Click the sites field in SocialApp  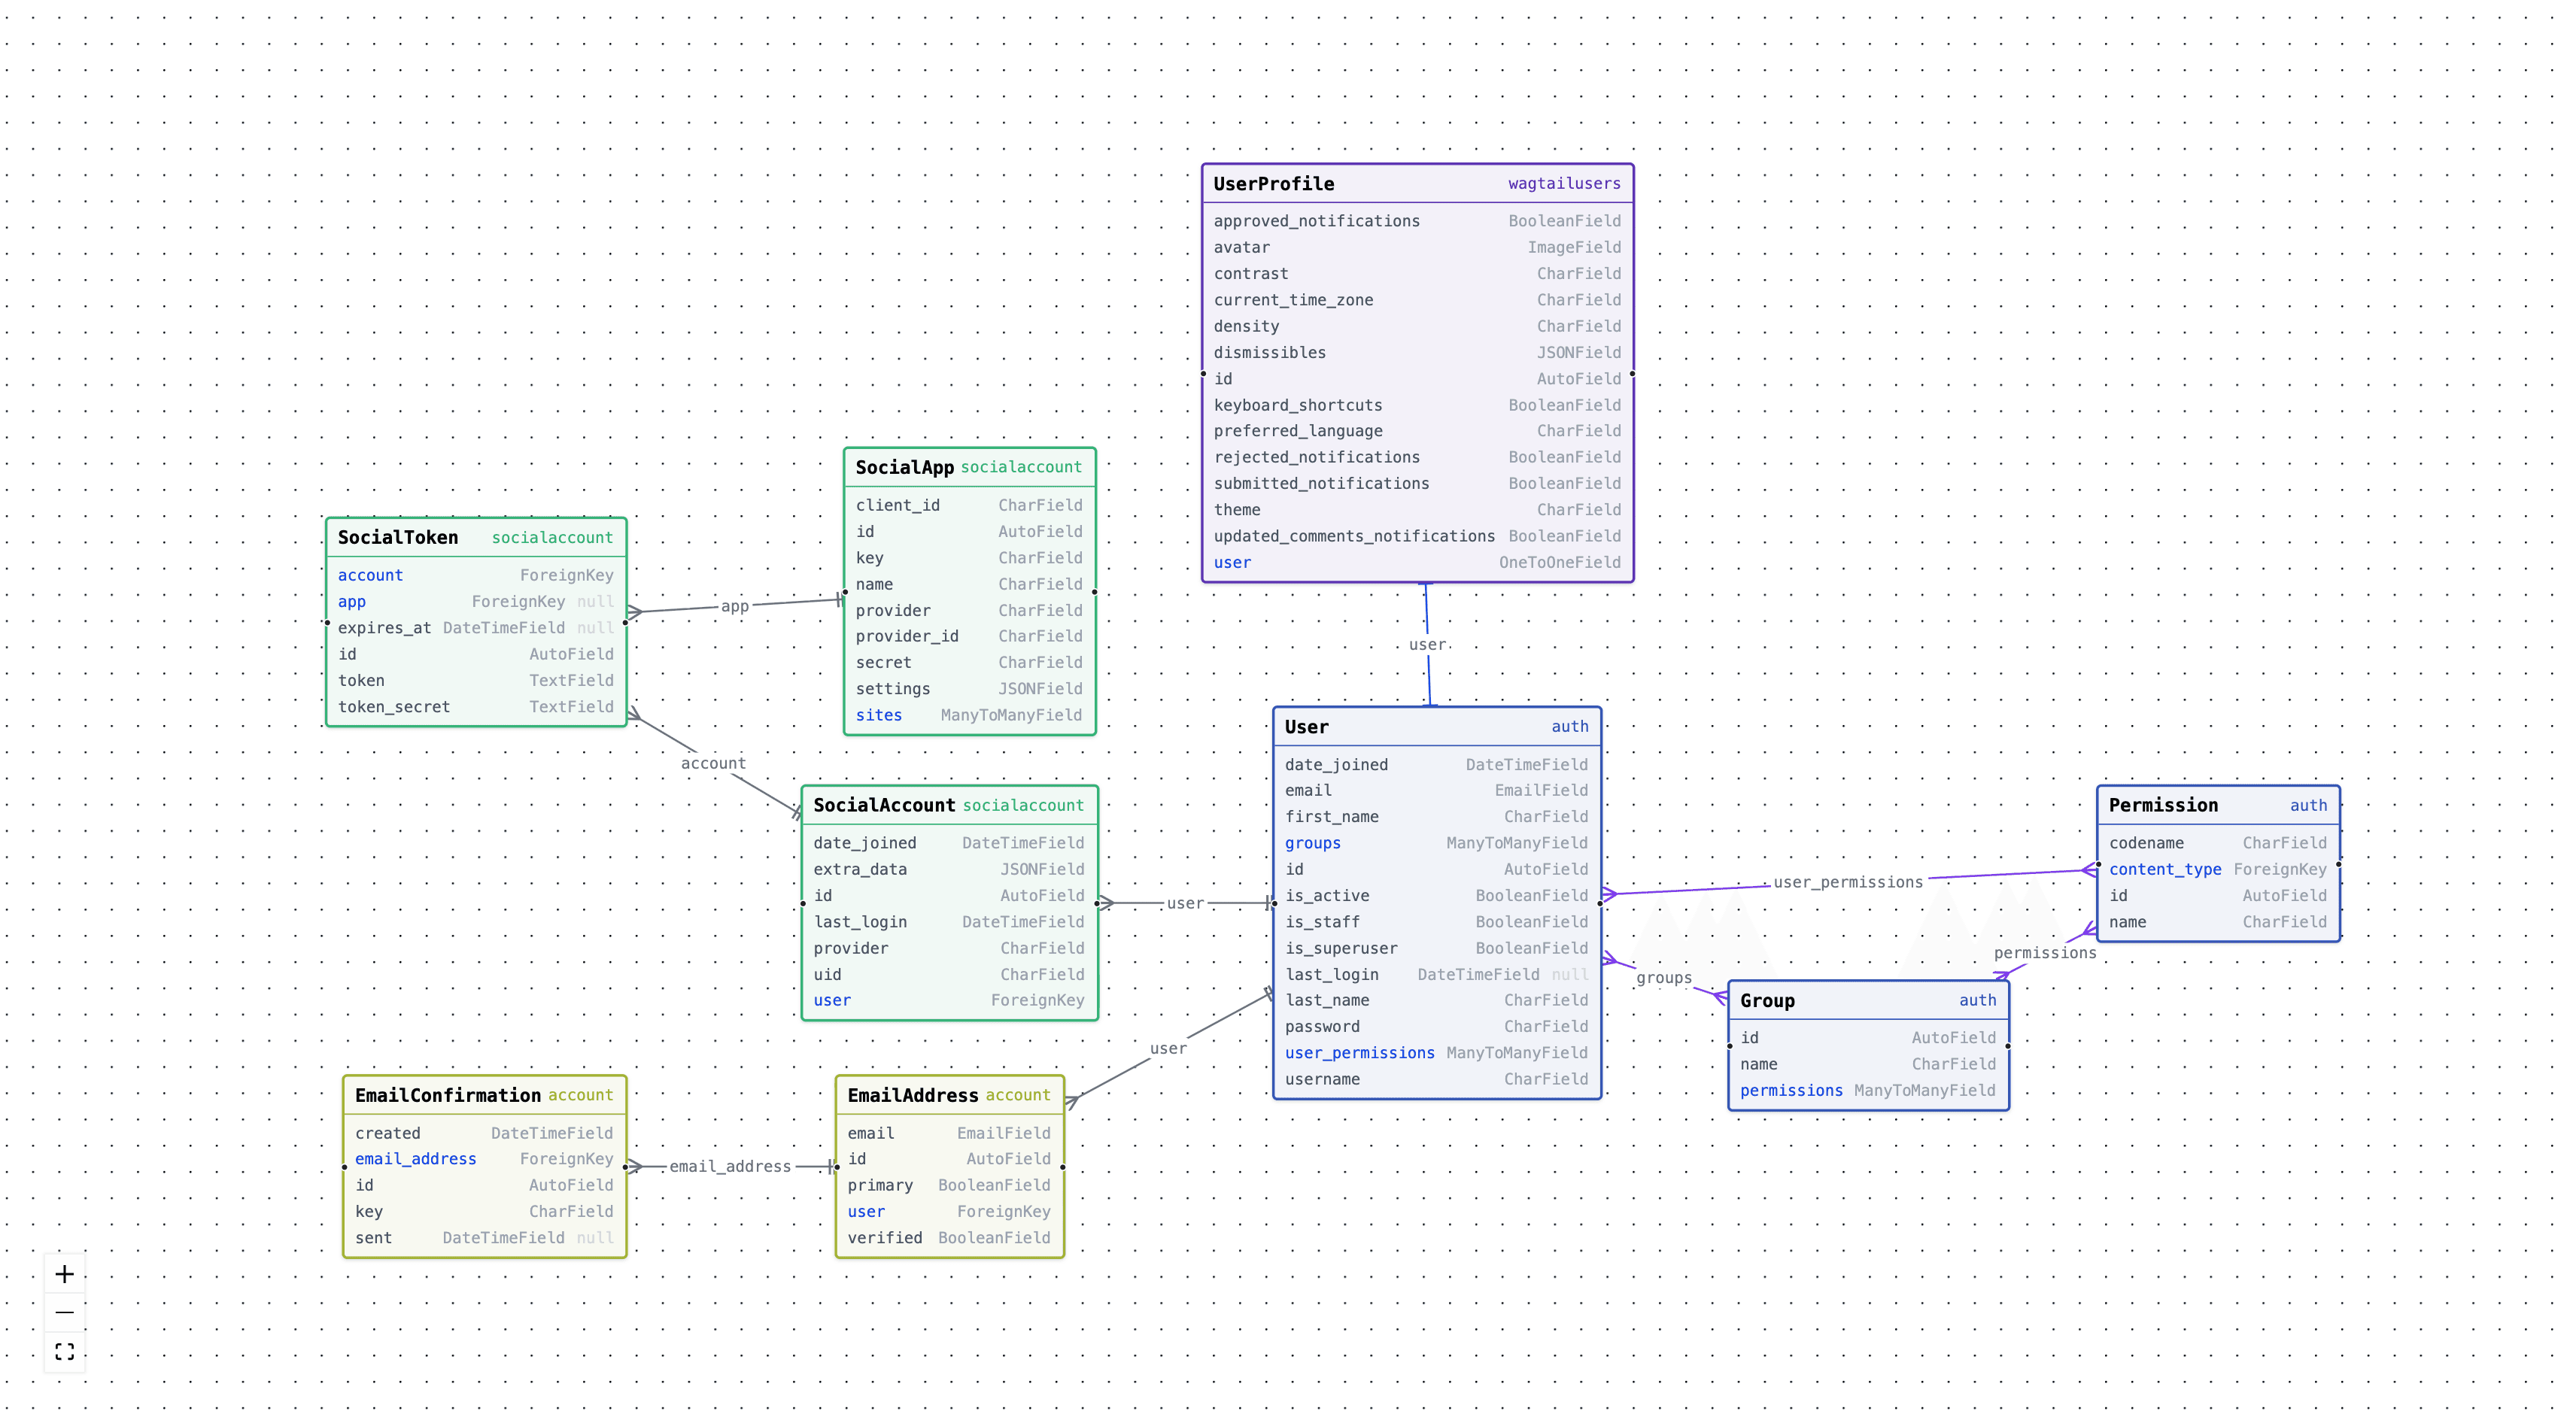[878, 715]
